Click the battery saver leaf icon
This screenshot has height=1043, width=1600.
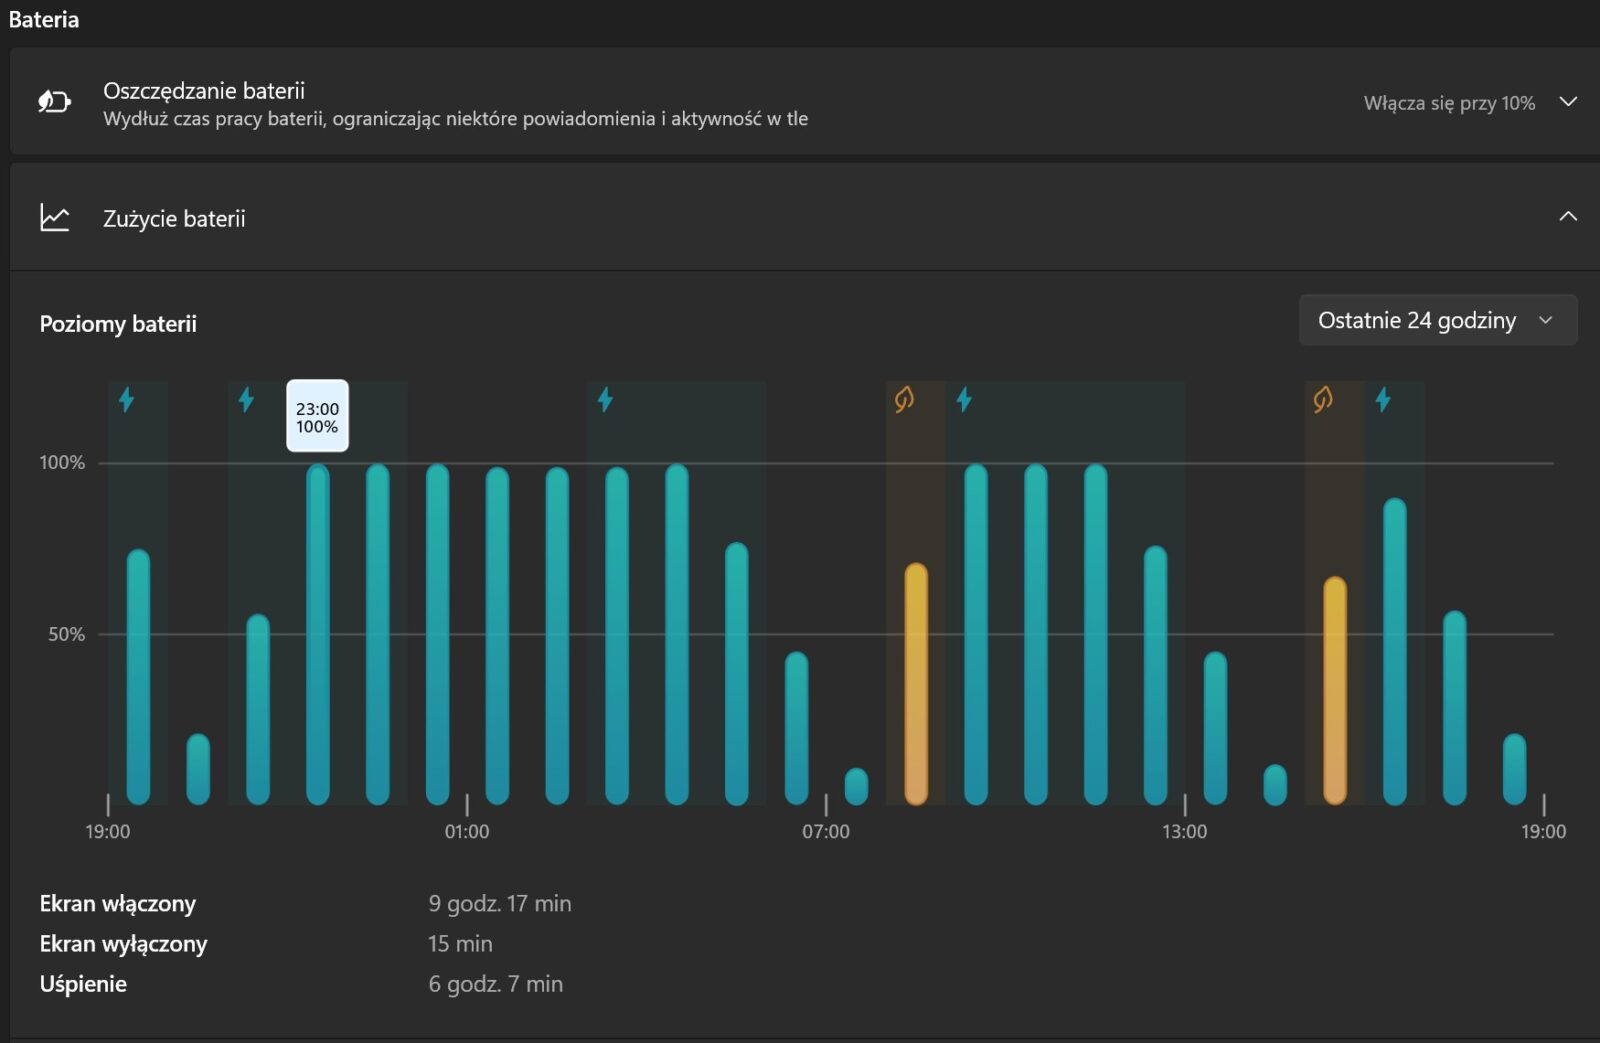point(54,102)
